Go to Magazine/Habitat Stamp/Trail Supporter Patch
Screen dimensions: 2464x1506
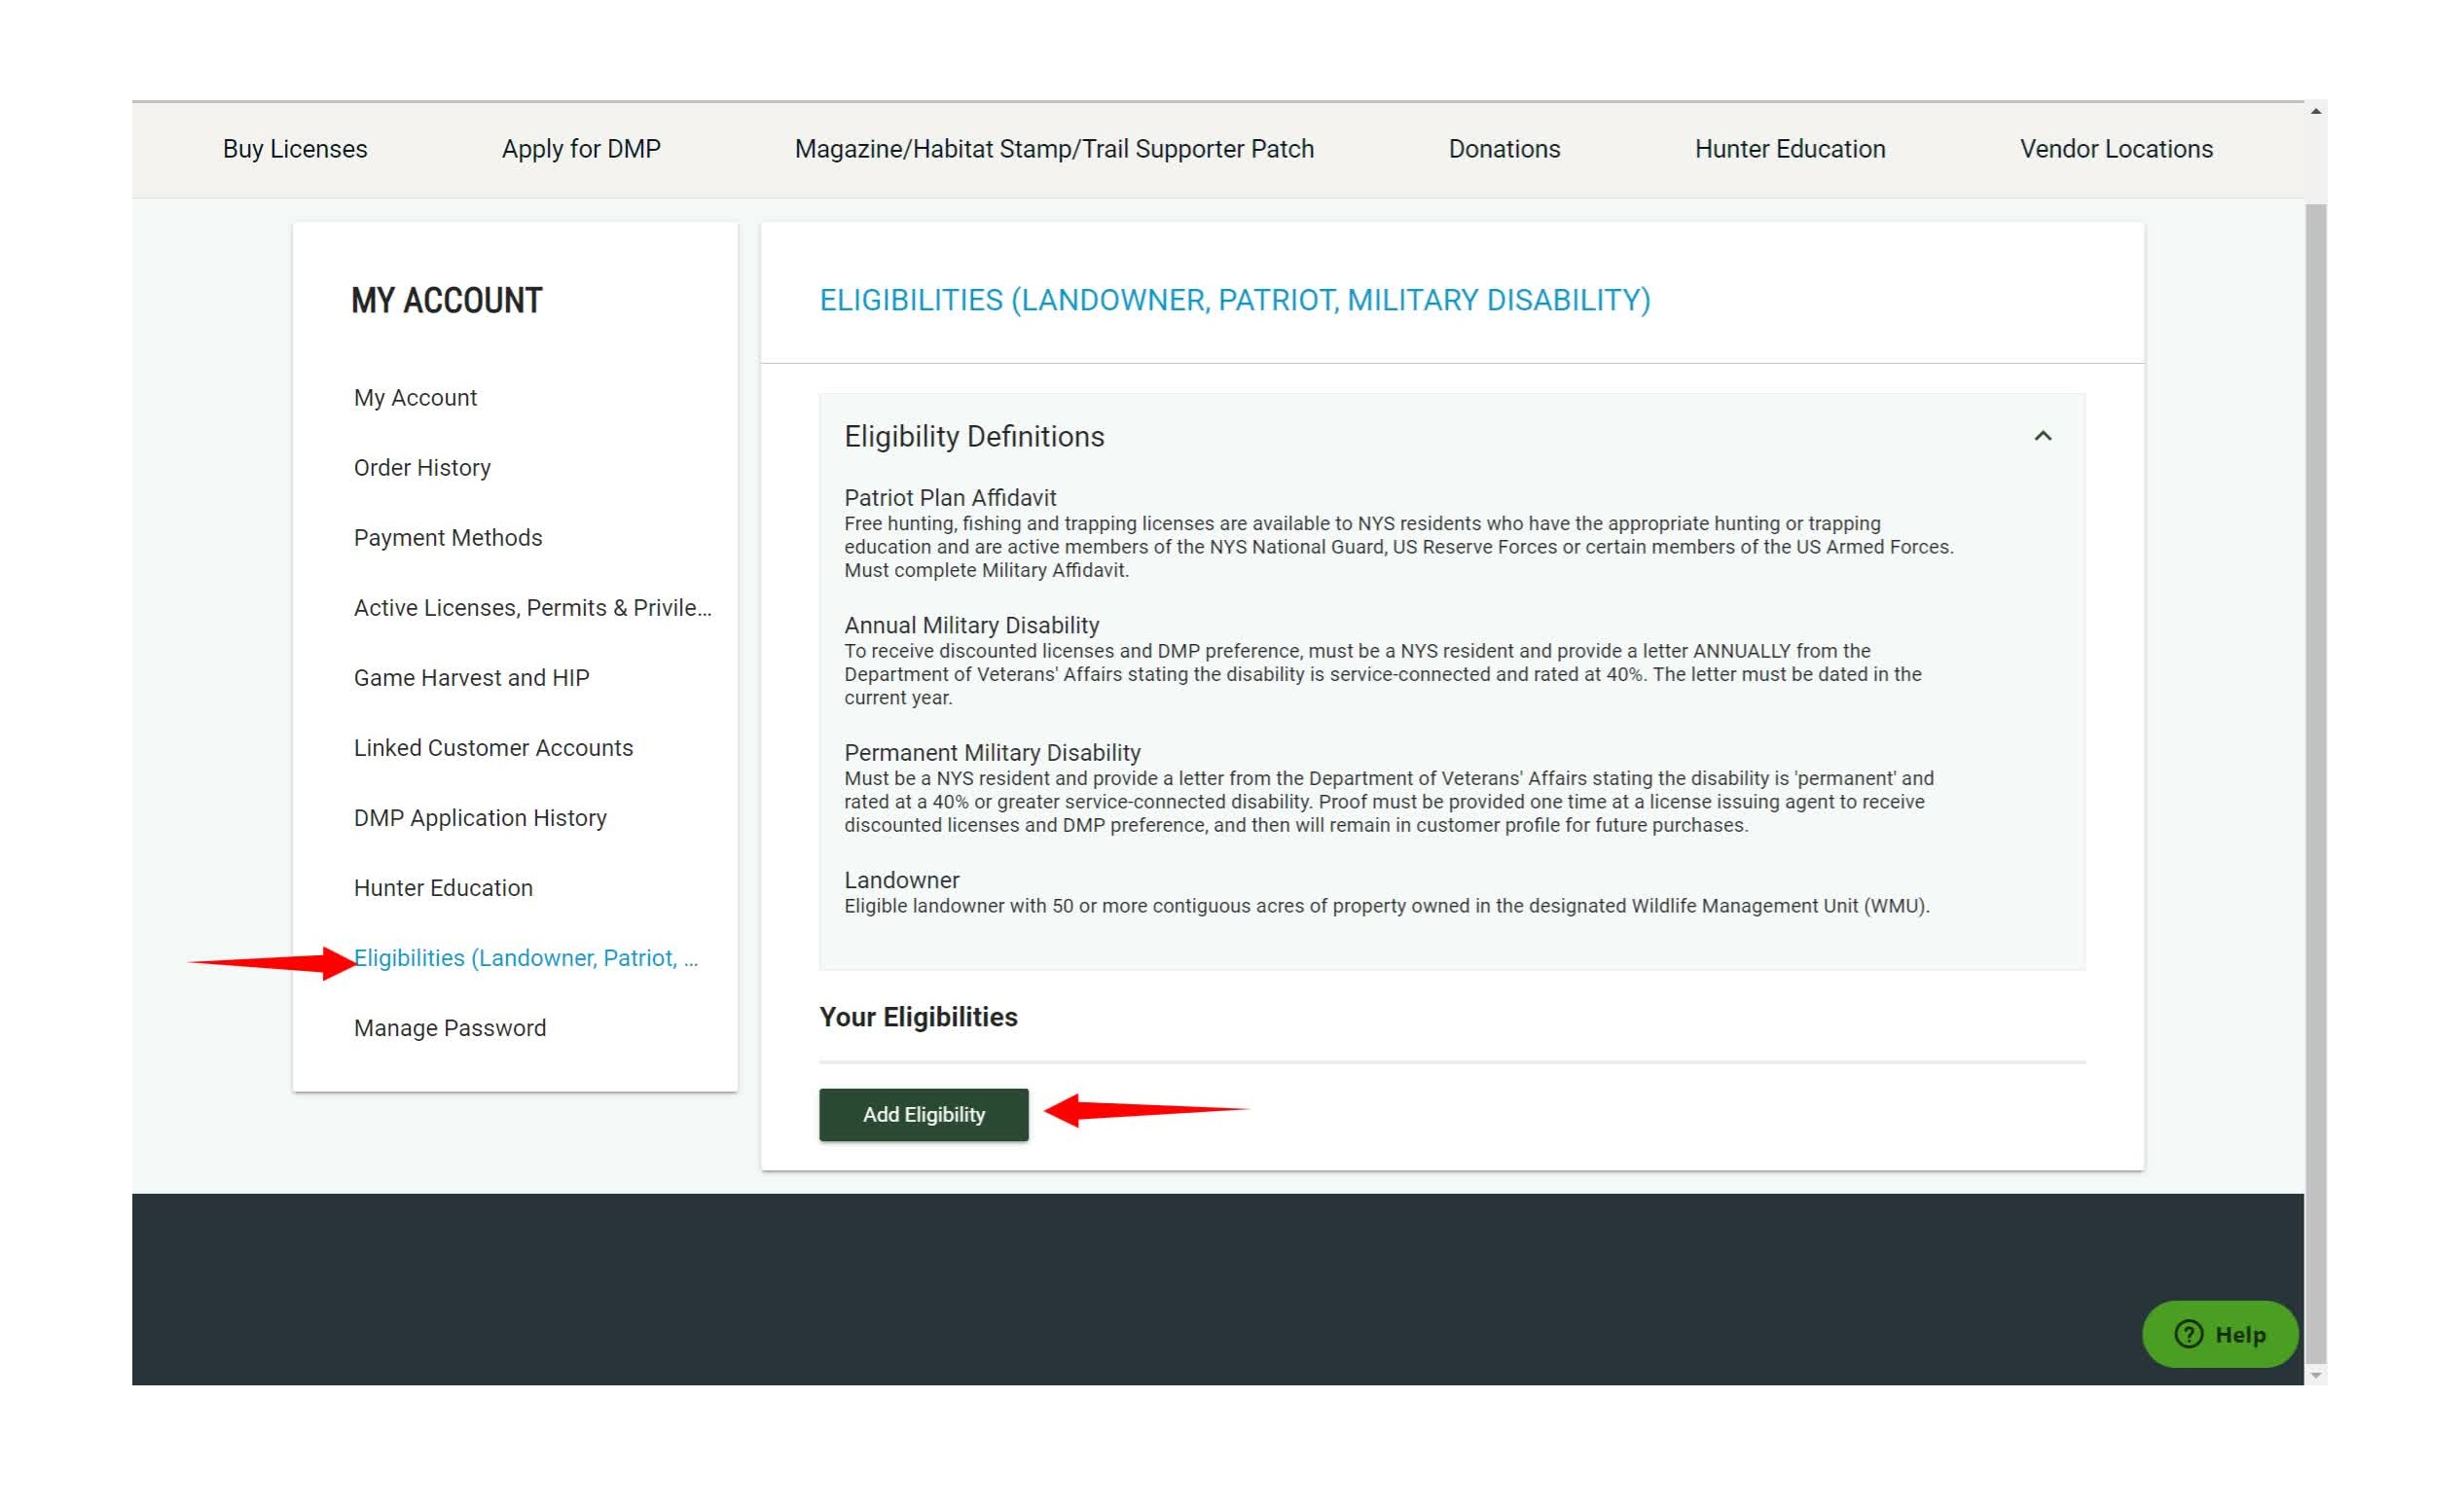(1053, 149)
